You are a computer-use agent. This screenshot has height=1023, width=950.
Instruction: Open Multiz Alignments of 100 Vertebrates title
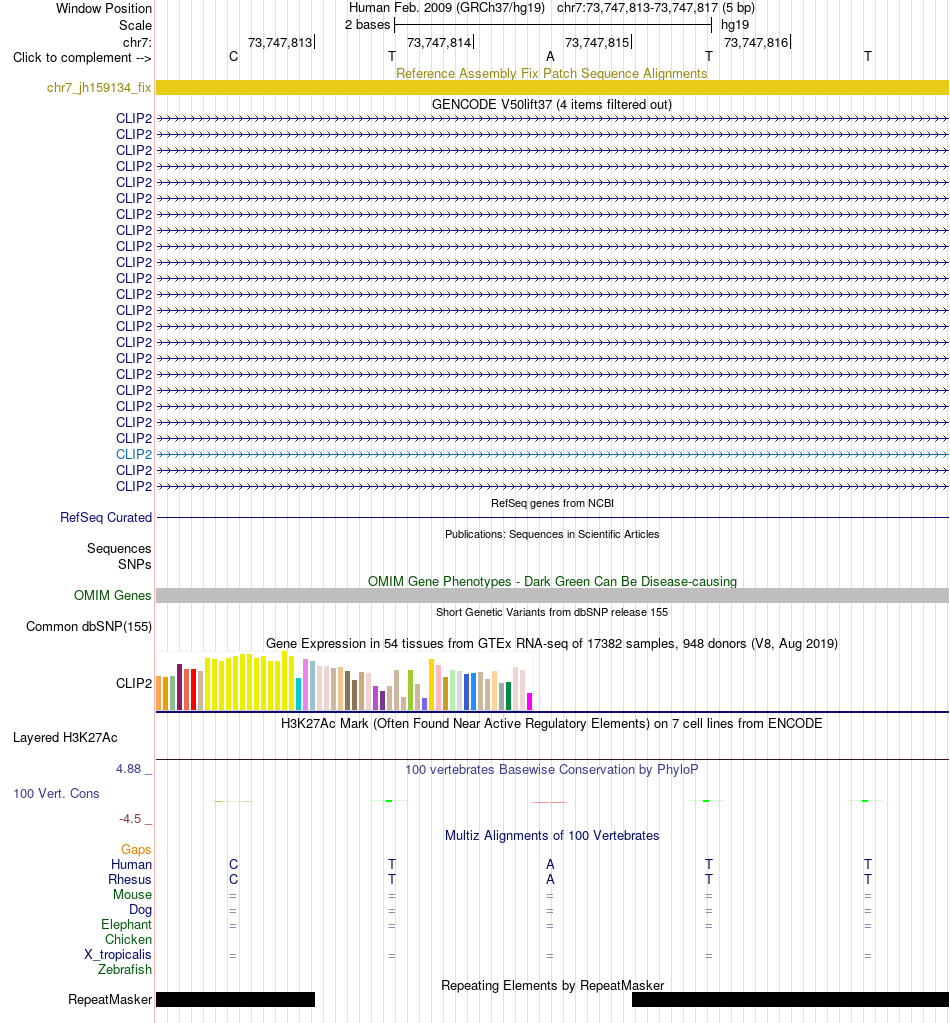point(552,836)
